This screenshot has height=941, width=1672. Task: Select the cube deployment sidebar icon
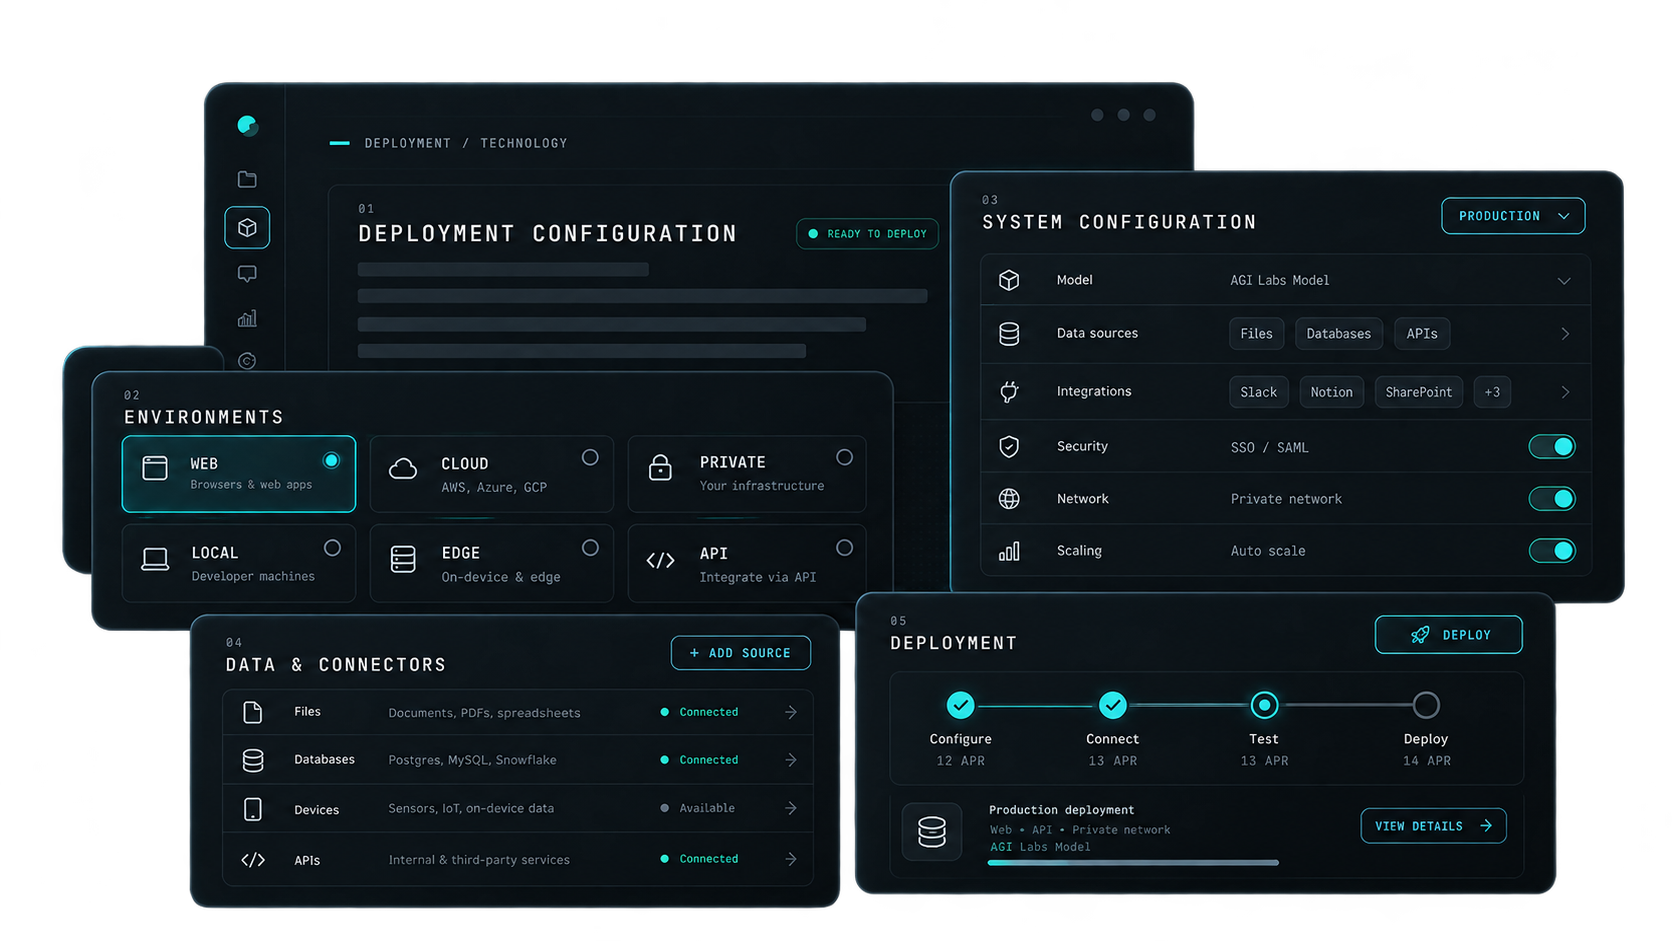(x=247, y=228)
